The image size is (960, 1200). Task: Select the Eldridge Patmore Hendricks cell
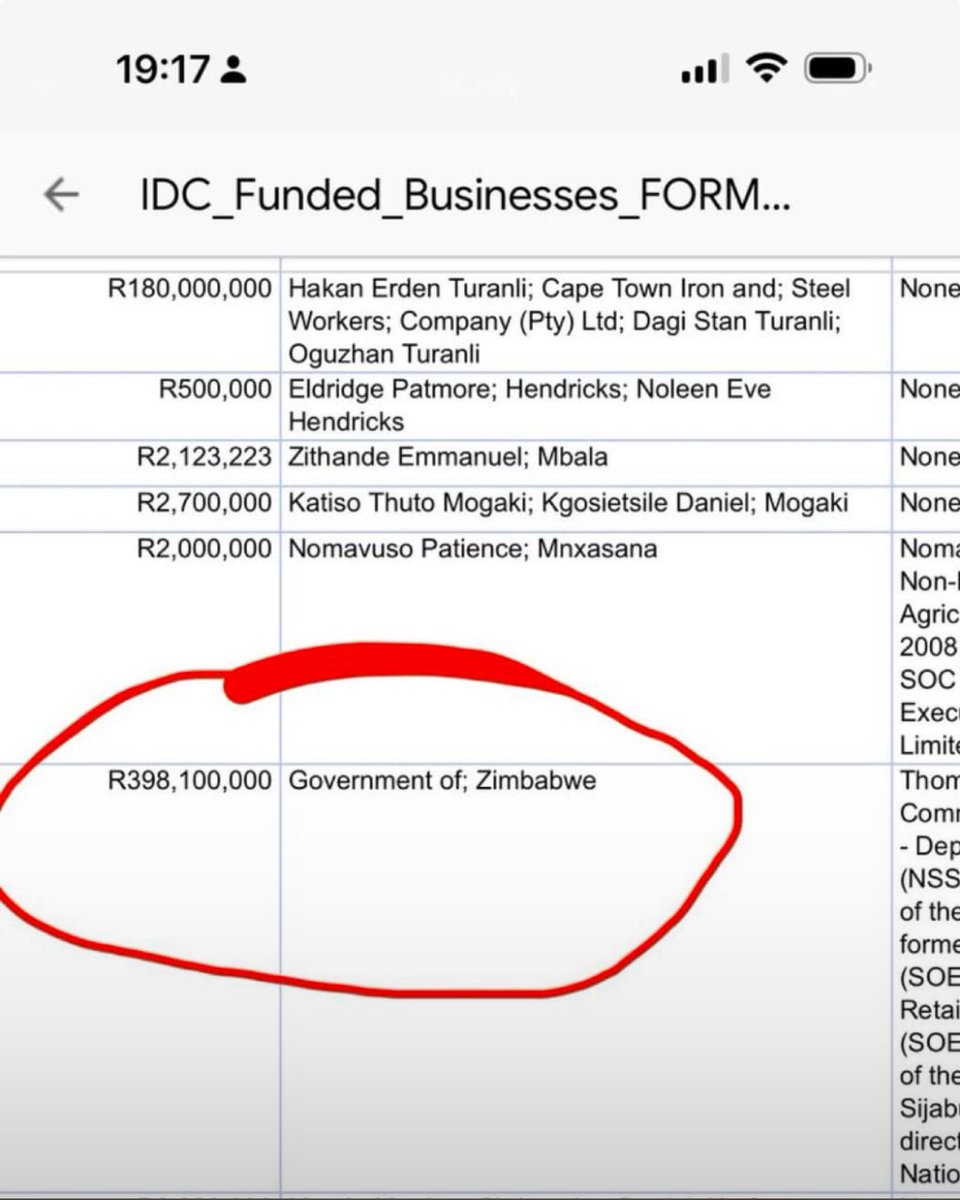[x=585, y=405]
